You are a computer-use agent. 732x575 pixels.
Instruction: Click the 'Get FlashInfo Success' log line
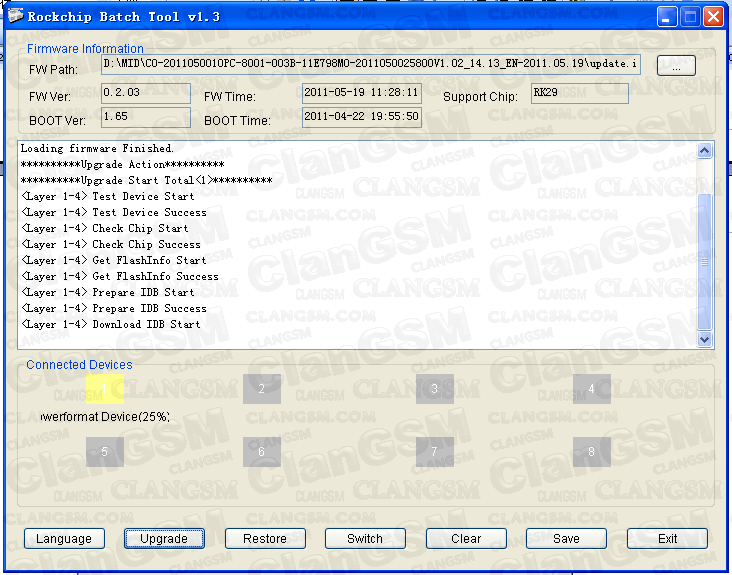(120, 276)
